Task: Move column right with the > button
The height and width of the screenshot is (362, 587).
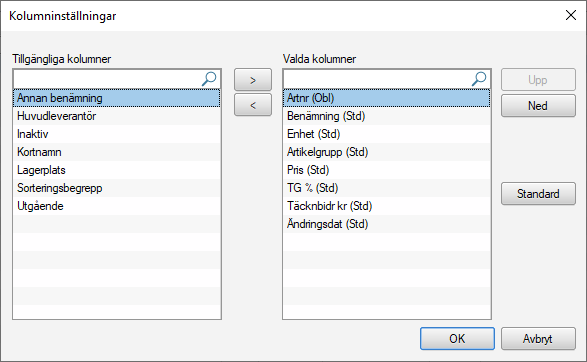Action: [x=253, y=80]
